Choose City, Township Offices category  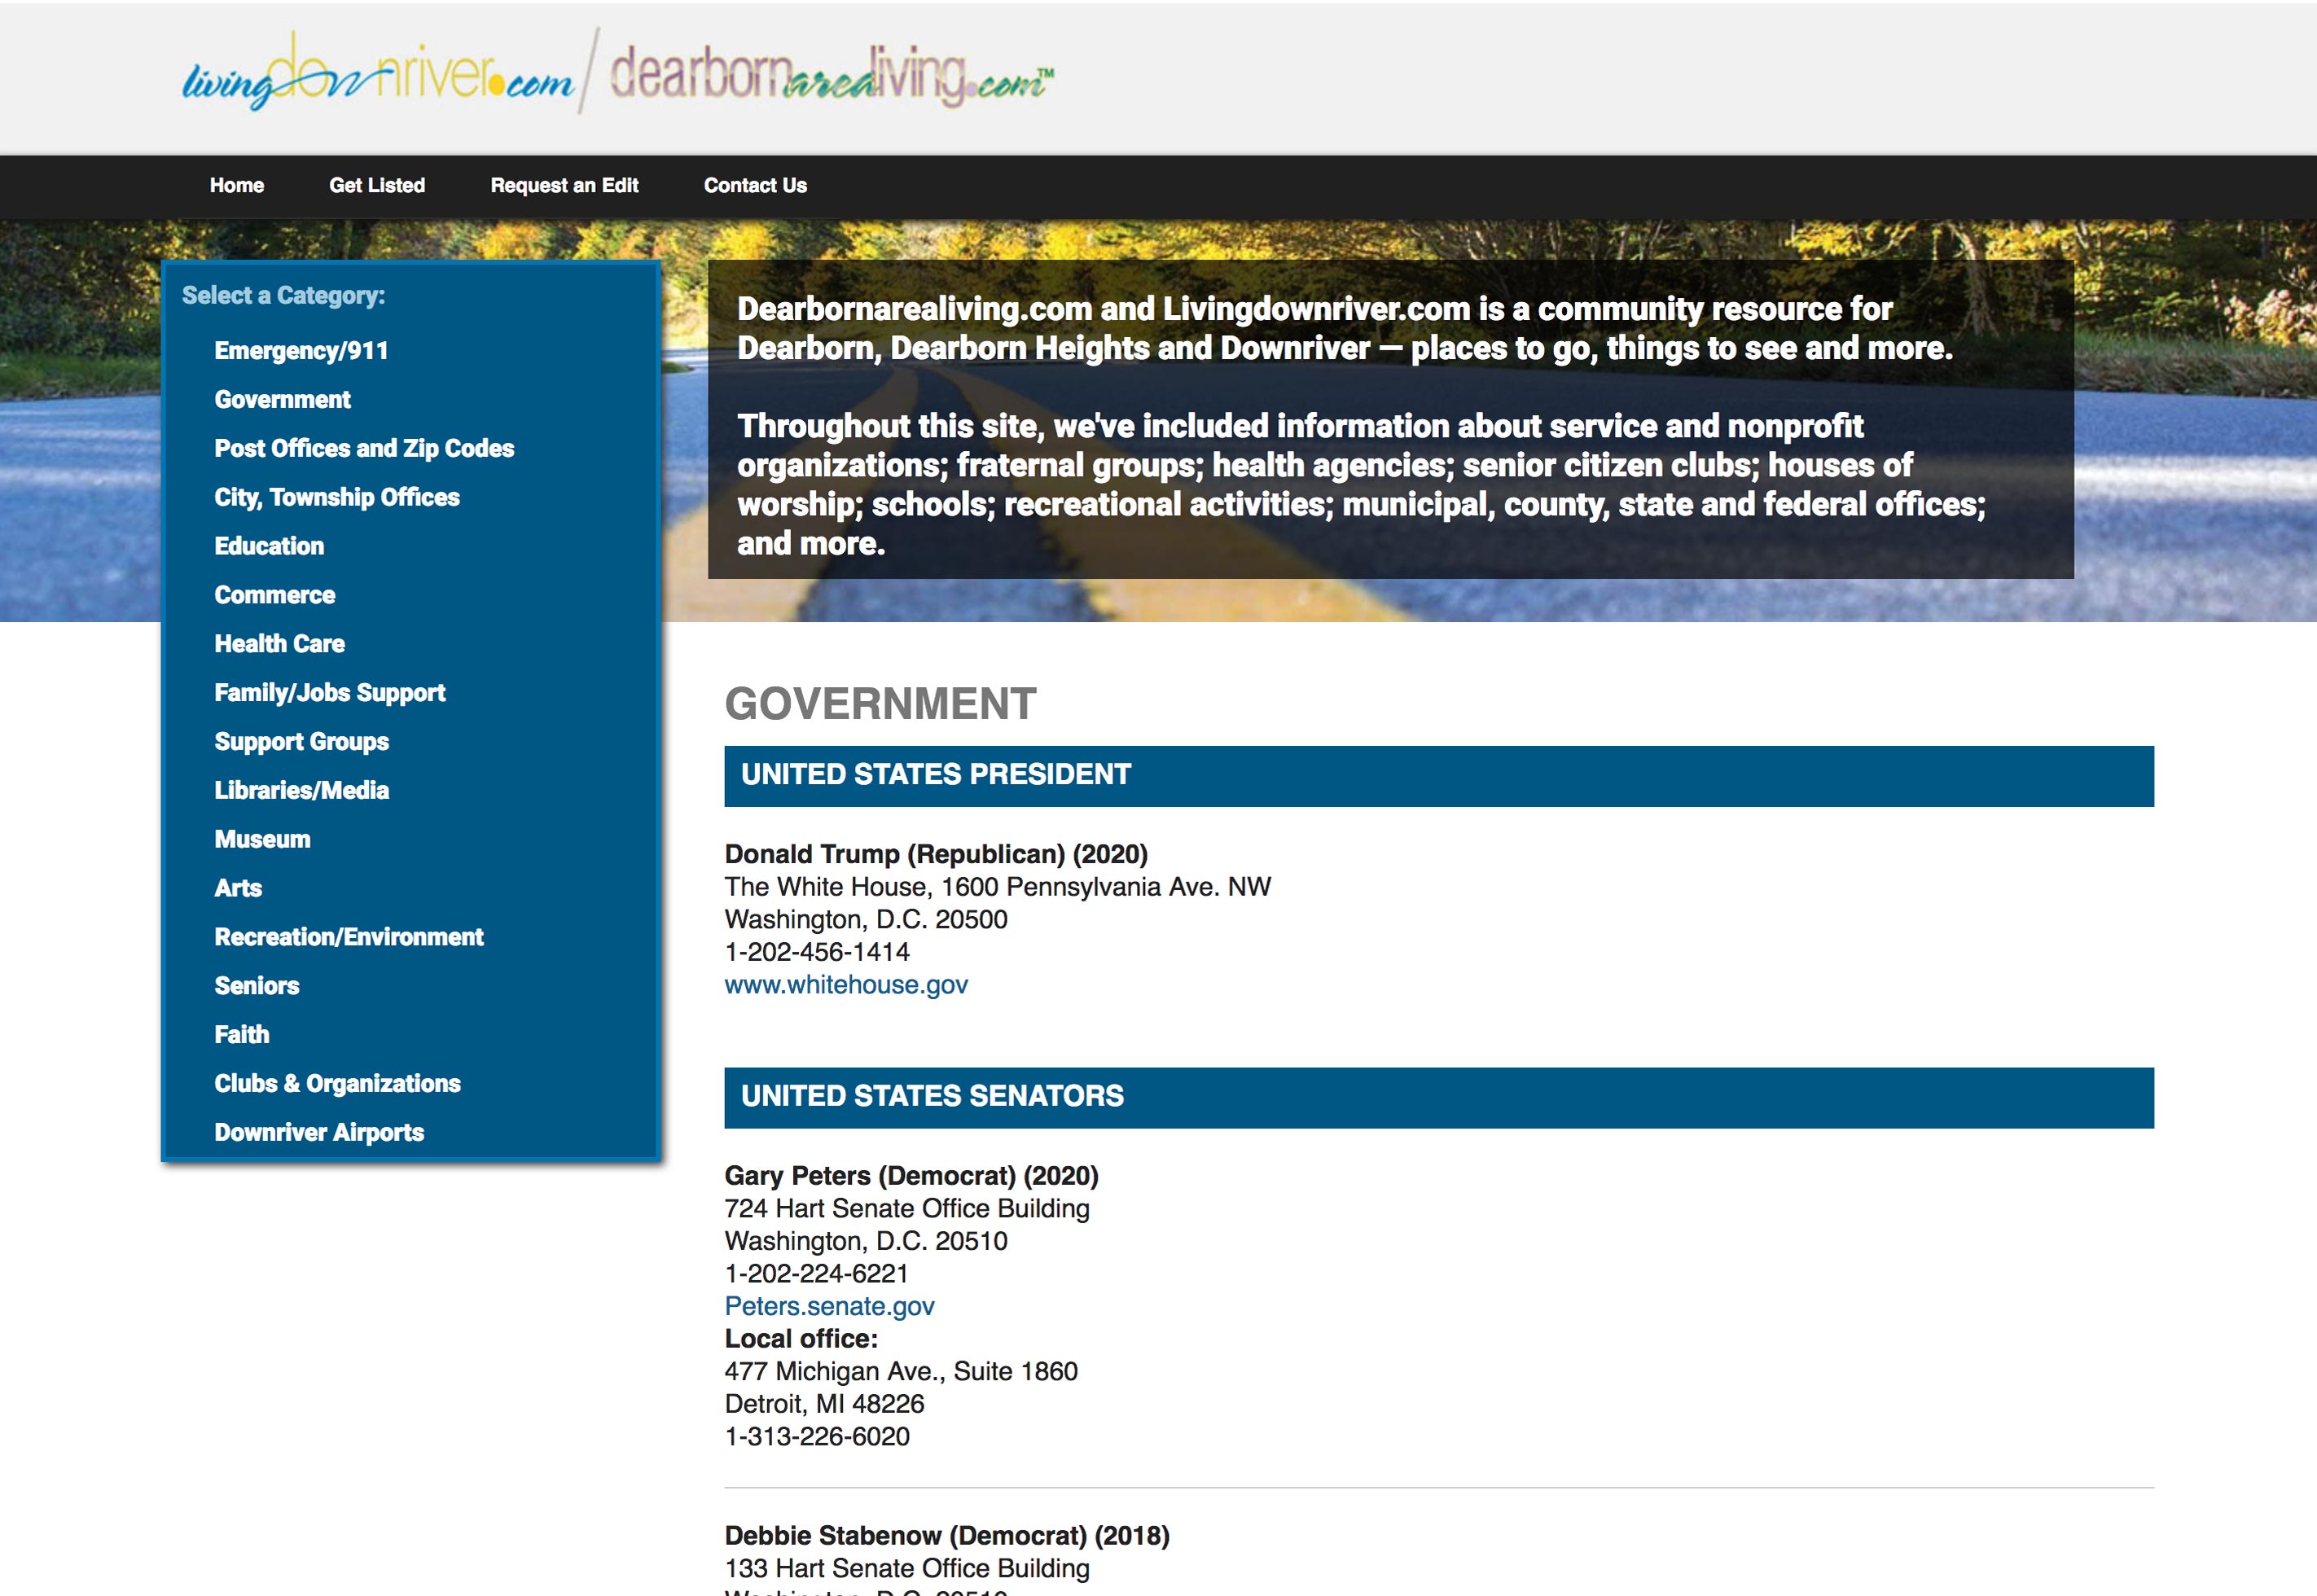337,498
